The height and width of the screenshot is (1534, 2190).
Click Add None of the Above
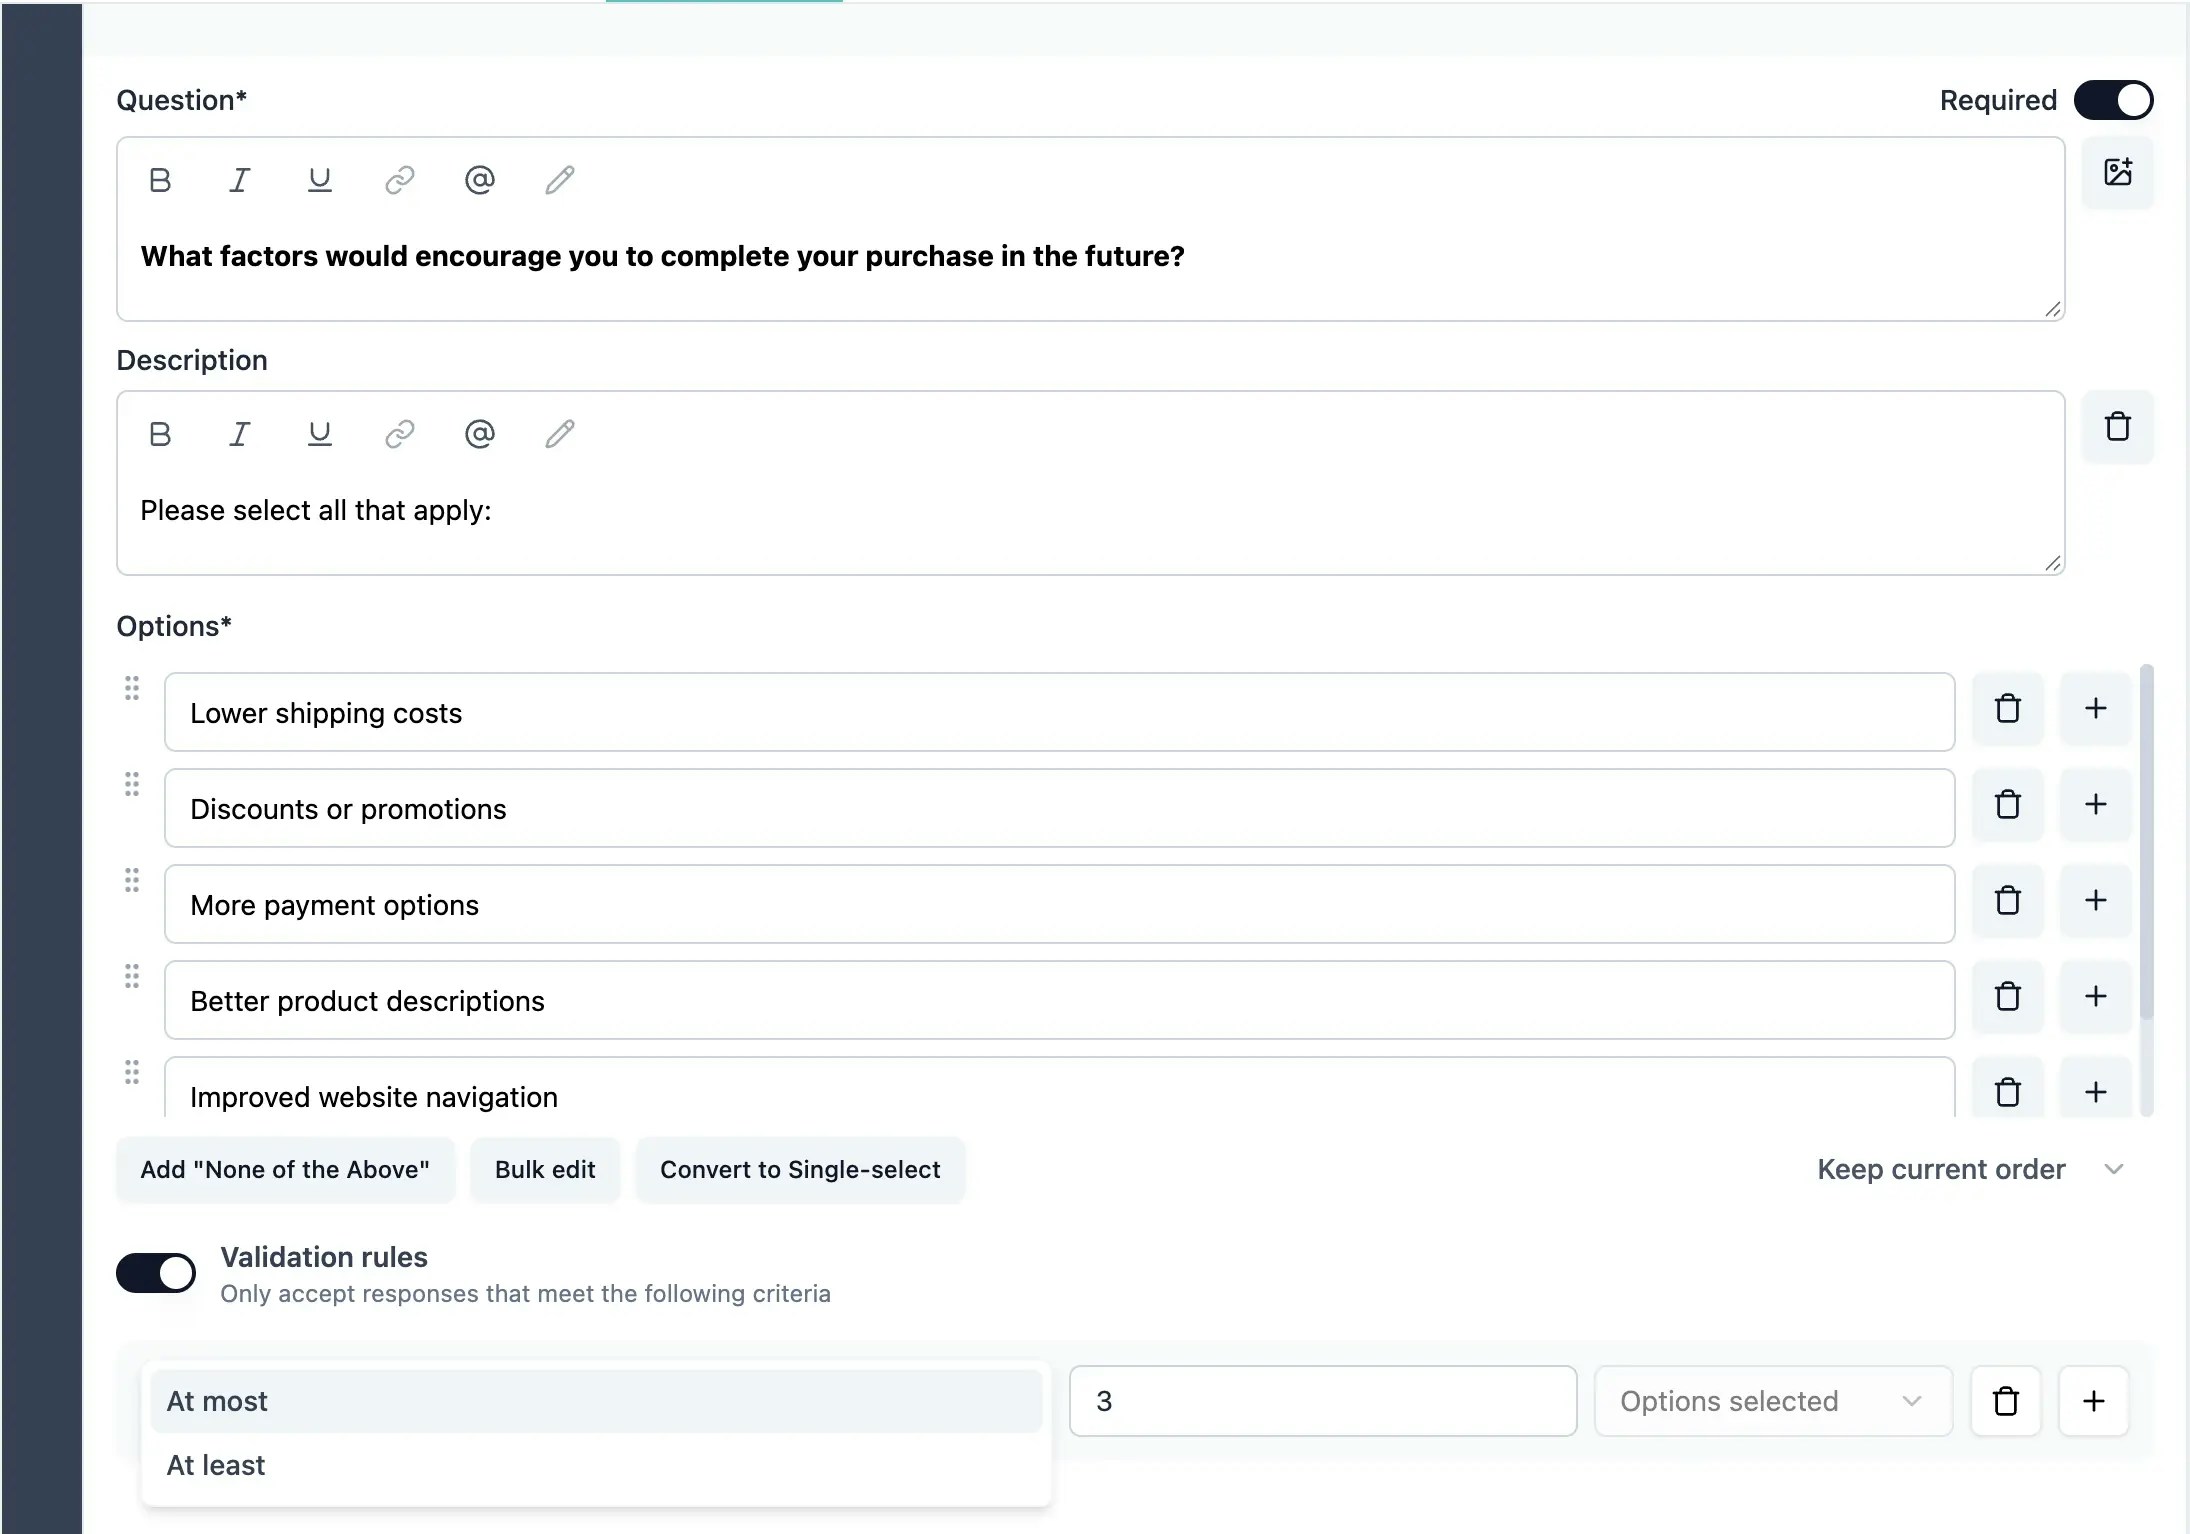pos(285,1169)
